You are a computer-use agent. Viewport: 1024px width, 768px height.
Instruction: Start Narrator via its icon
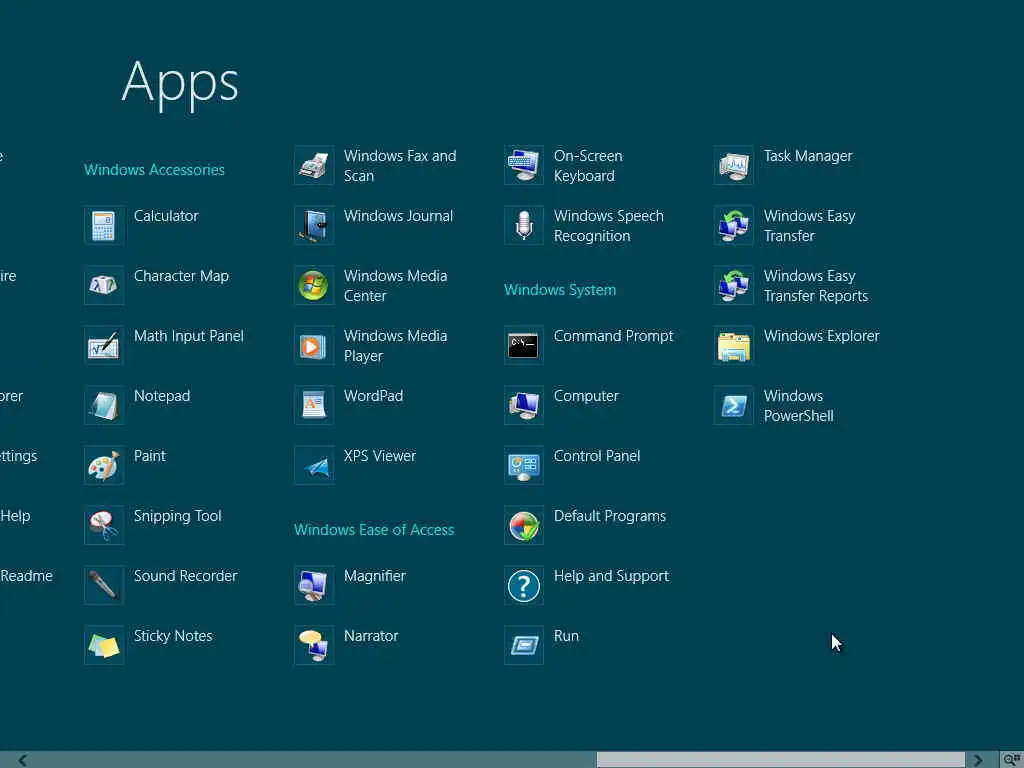[x=314, y=646]
